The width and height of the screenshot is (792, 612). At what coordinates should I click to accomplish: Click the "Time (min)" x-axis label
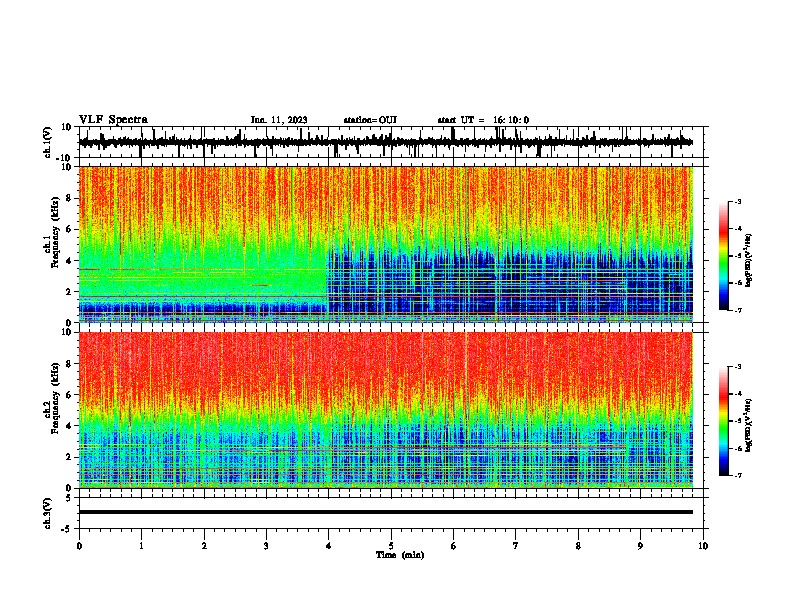tap(400, 555)
